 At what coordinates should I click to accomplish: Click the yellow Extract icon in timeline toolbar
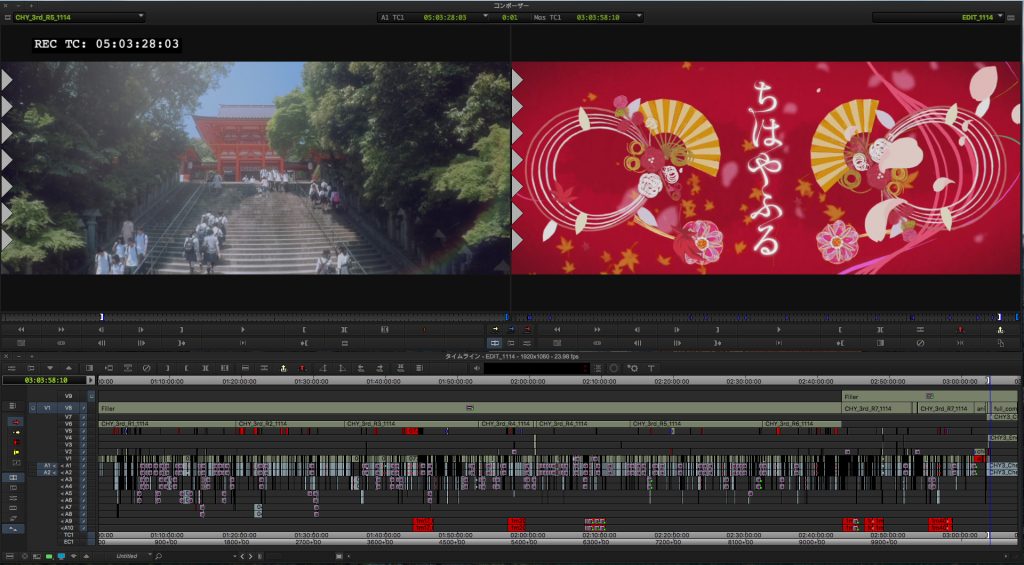tap(283, 368)
